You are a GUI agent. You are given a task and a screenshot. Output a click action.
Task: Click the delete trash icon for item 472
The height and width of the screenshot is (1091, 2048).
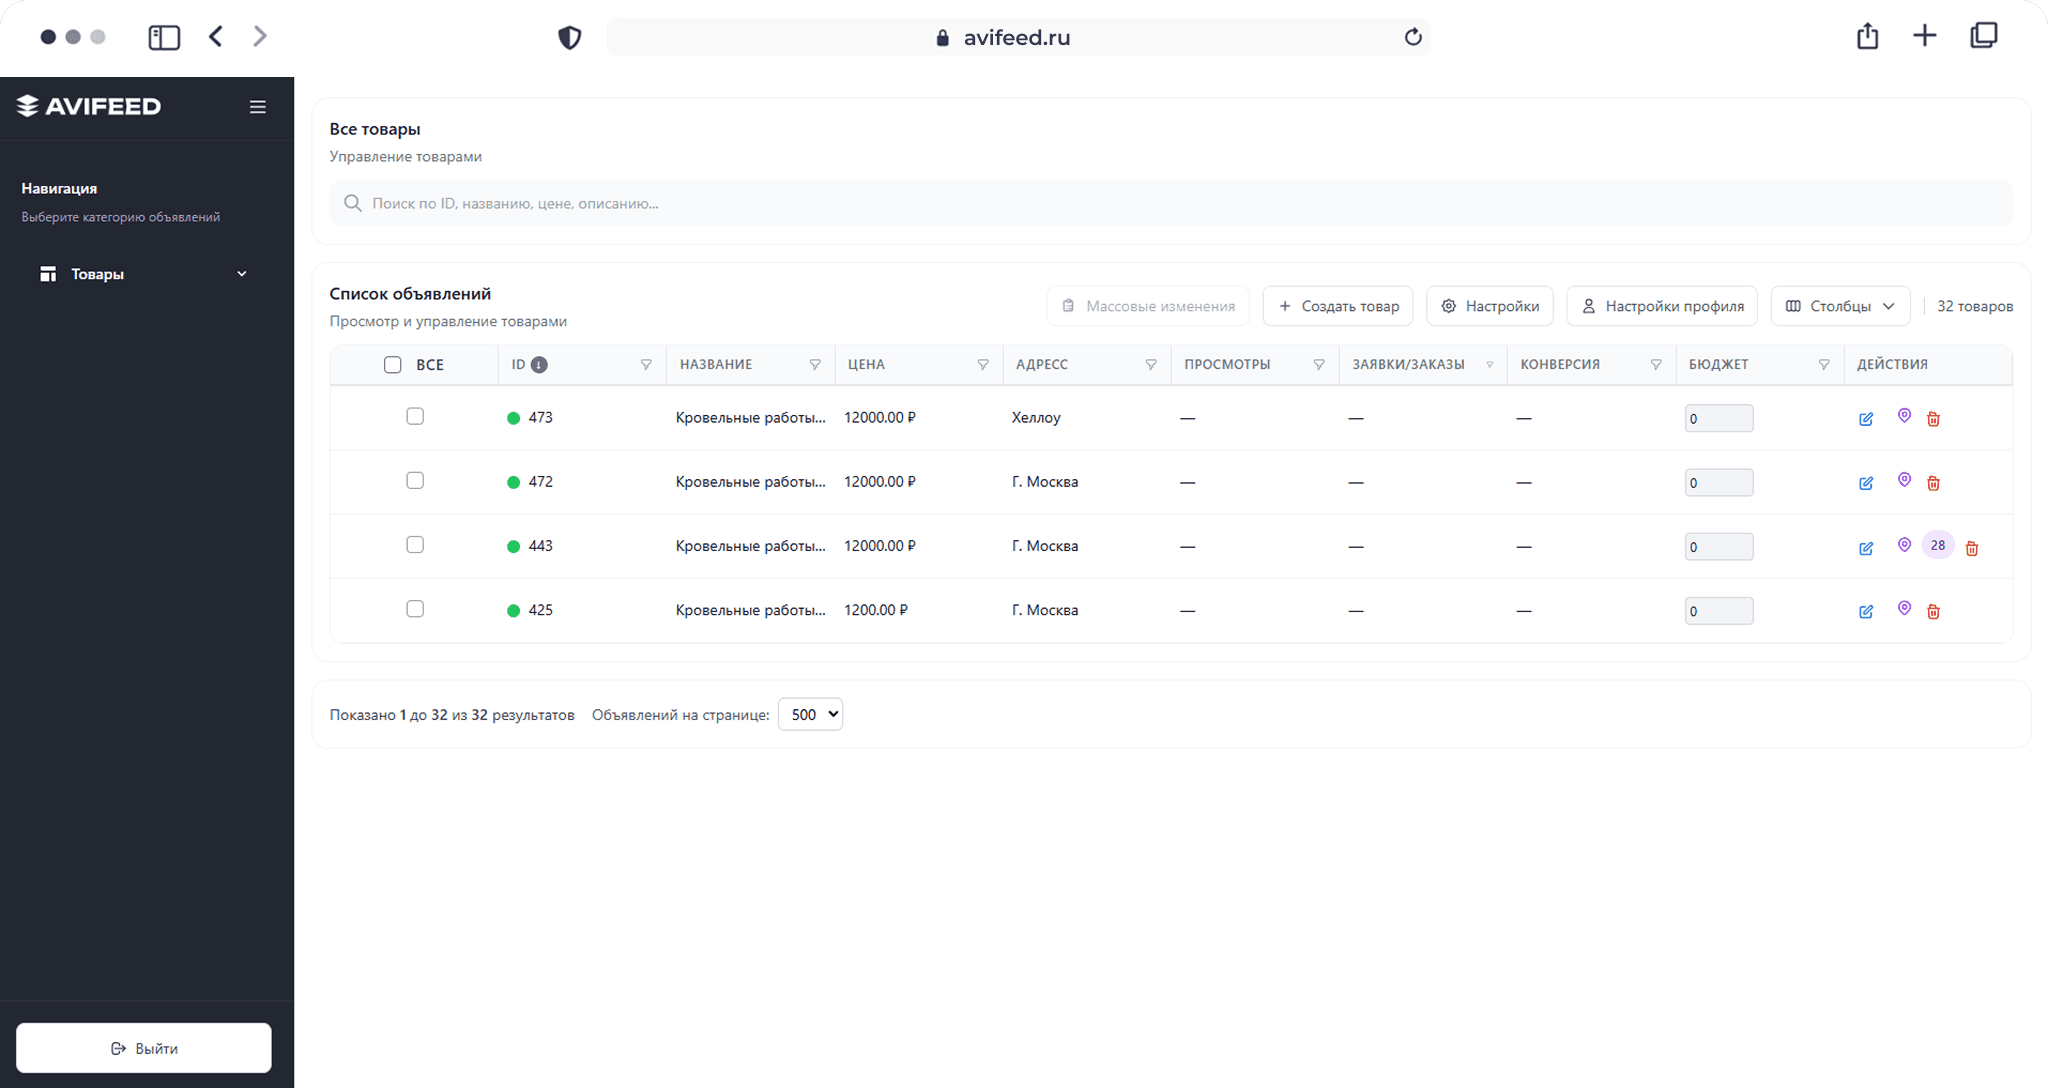1933,483
